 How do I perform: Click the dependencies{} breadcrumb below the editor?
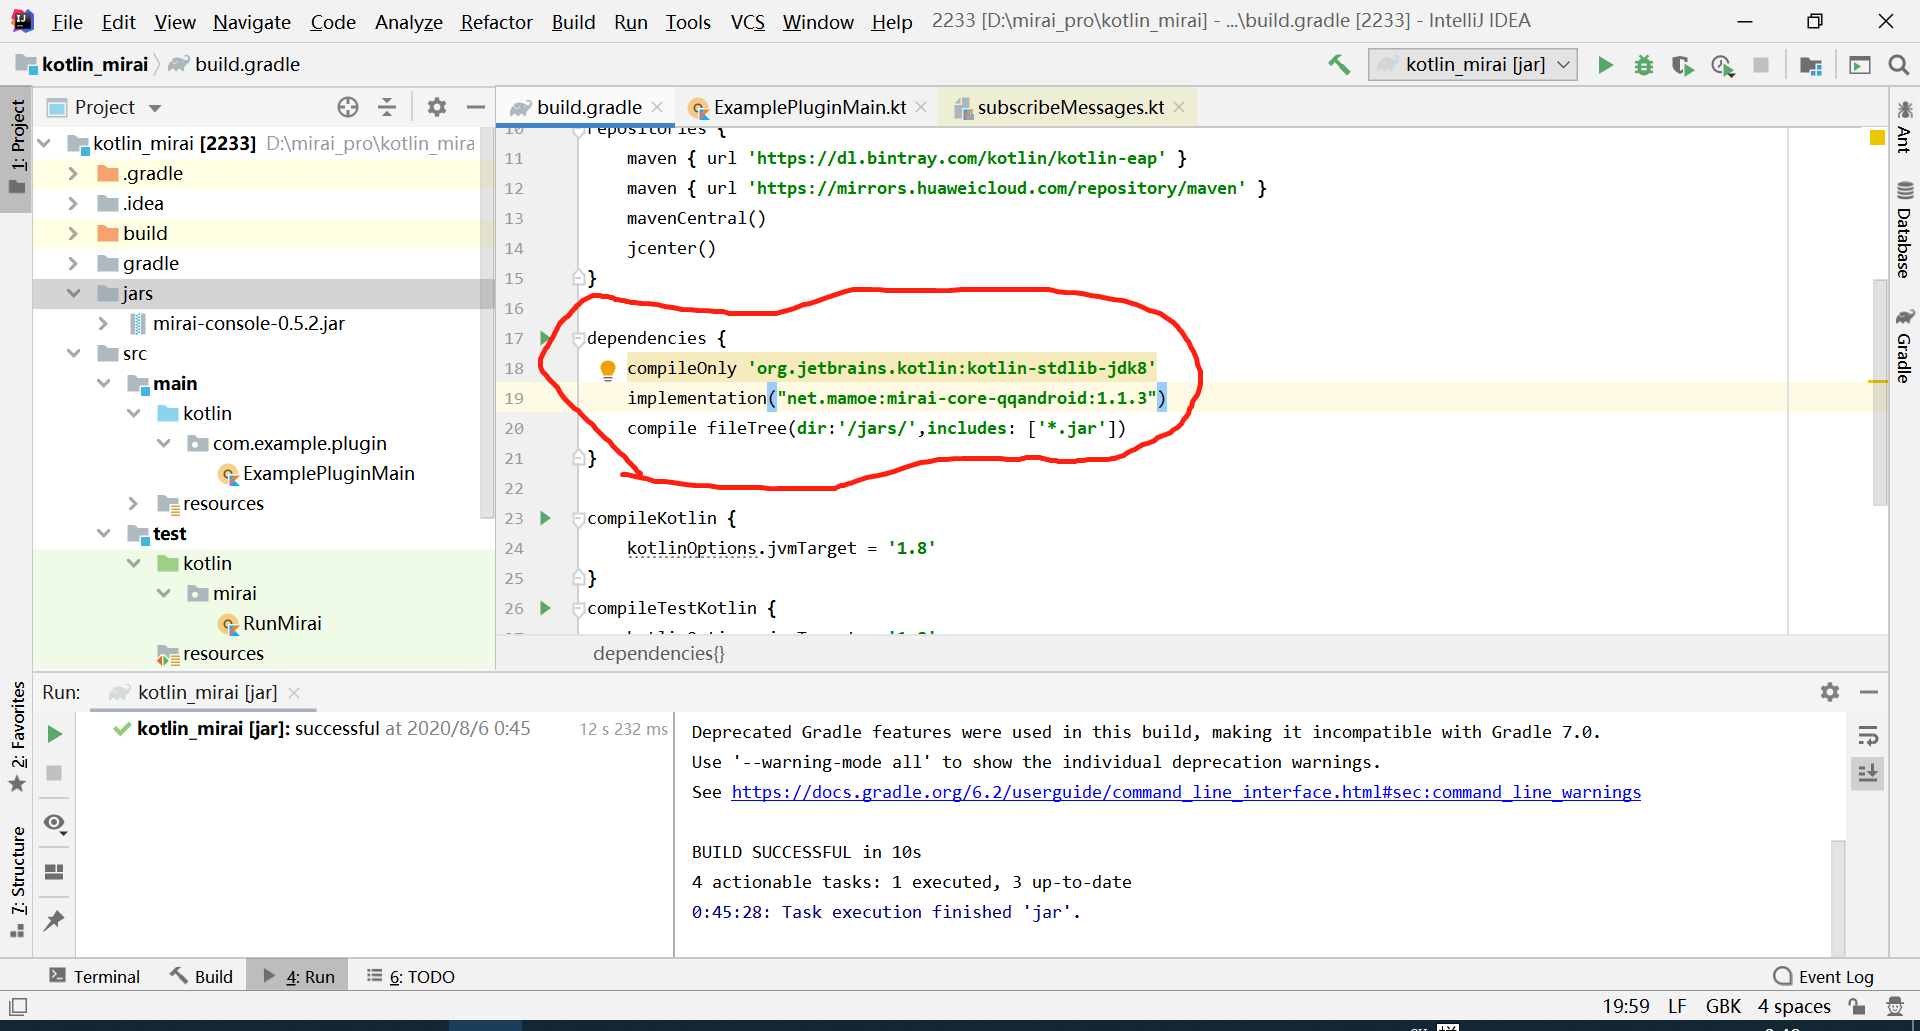point(658,653)
